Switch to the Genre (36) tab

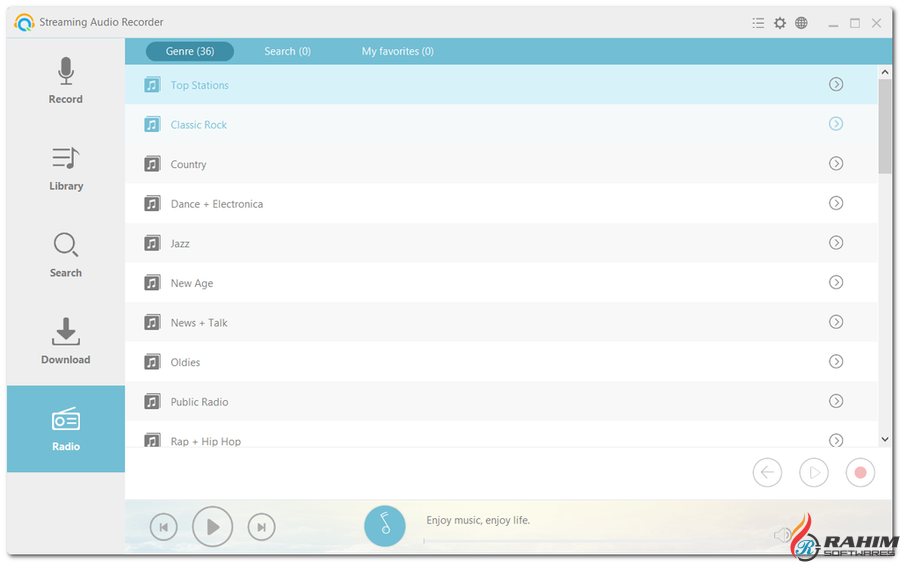coord(190,51)
